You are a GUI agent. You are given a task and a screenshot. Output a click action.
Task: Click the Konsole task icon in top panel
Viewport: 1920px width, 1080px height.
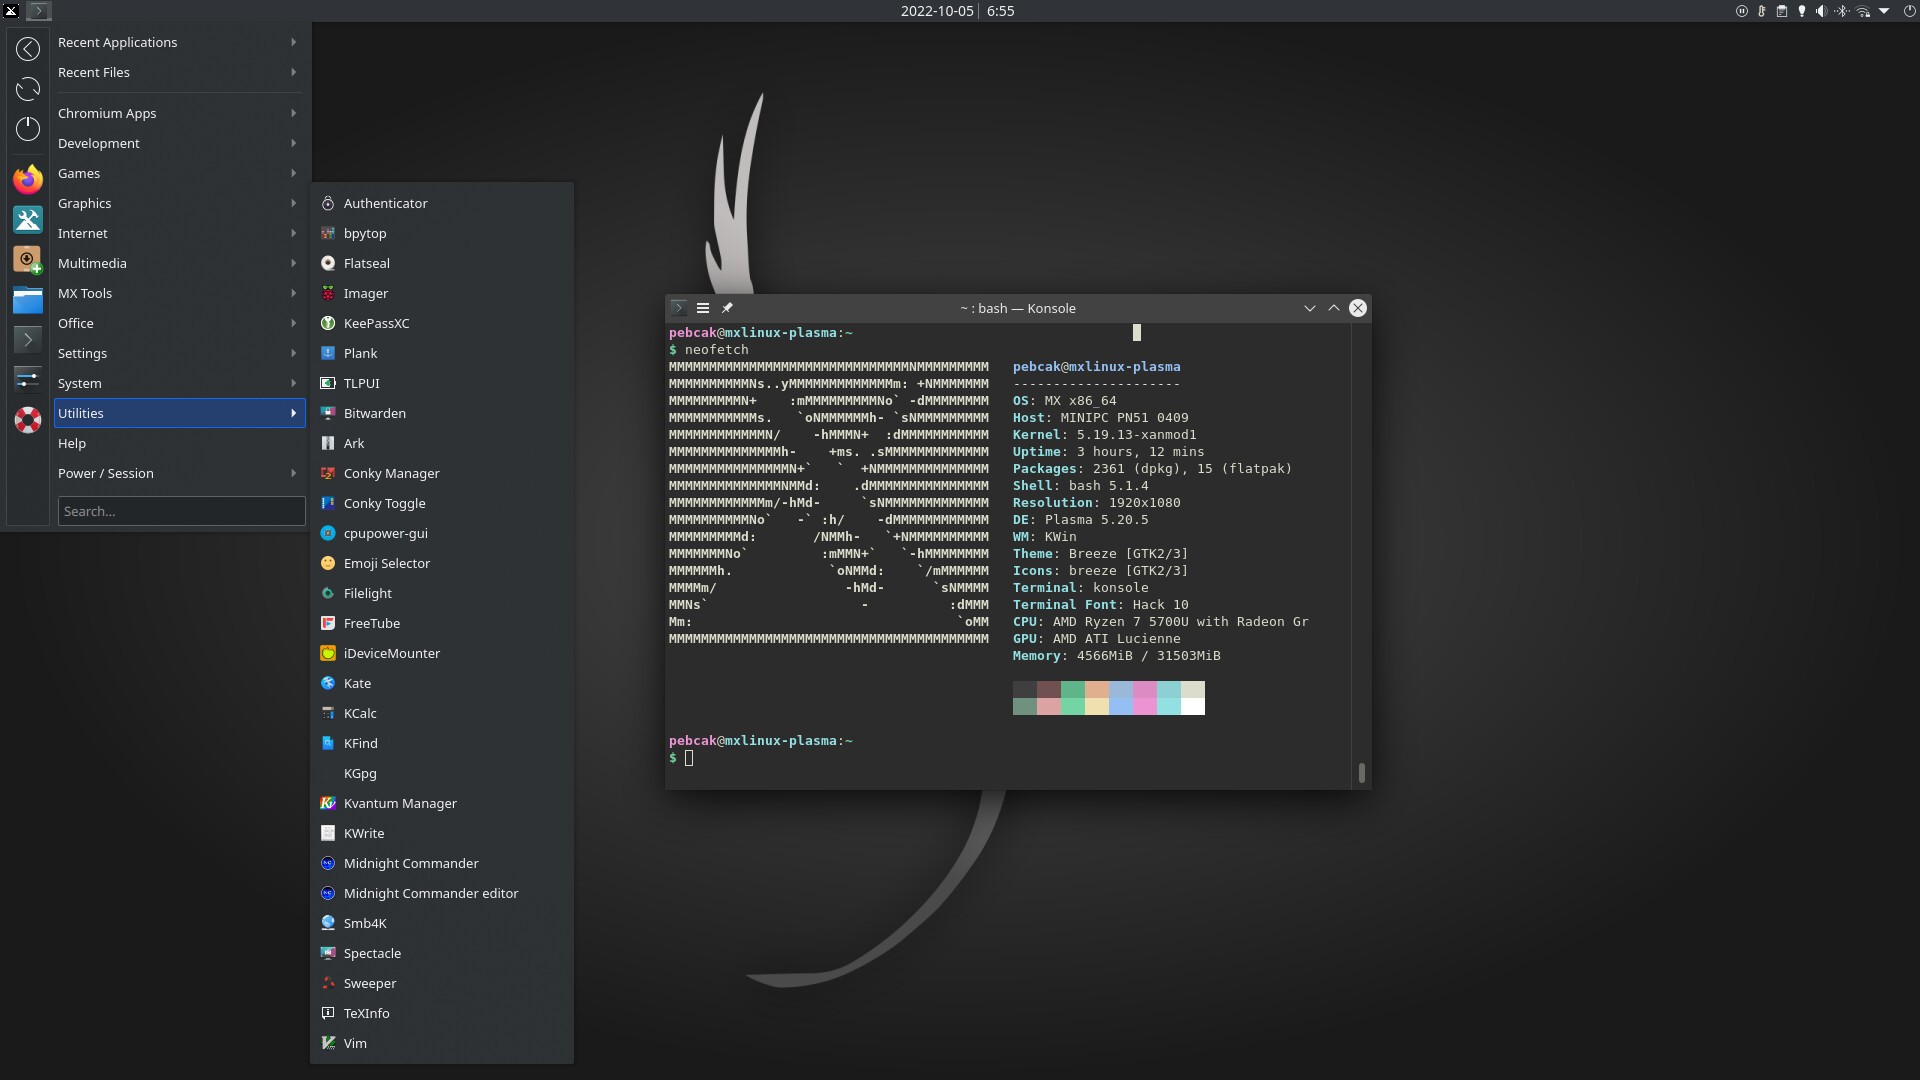pyautogui.click(x=38, y=11)
